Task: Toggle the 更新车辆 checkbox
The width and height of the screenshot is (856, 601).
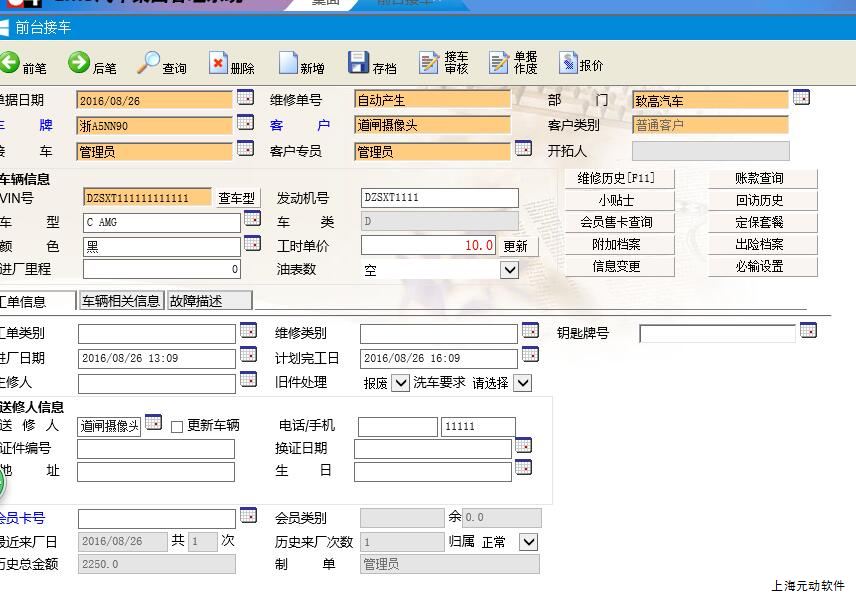Action: (x=177, y=427)
